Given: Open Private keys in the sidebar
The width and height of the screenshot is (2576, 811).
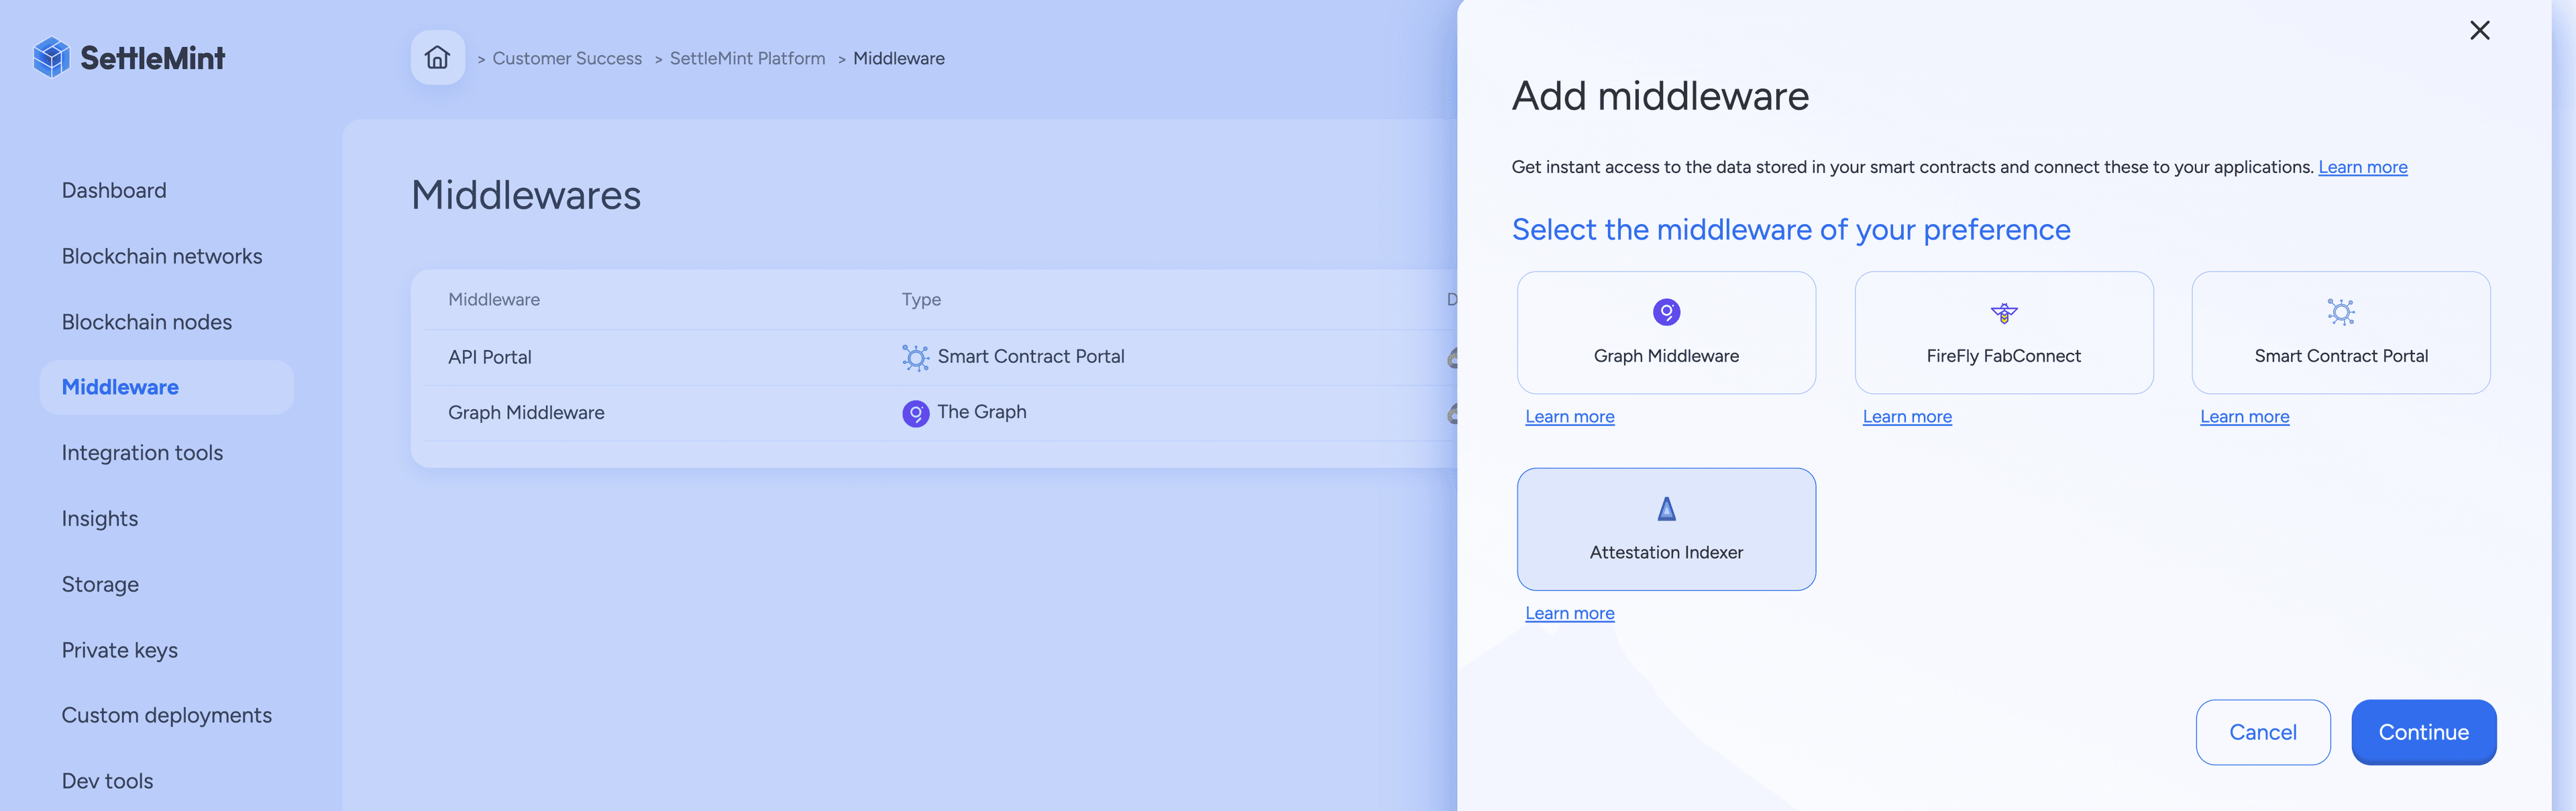Looking at the screenshot, I should [120, 650].
